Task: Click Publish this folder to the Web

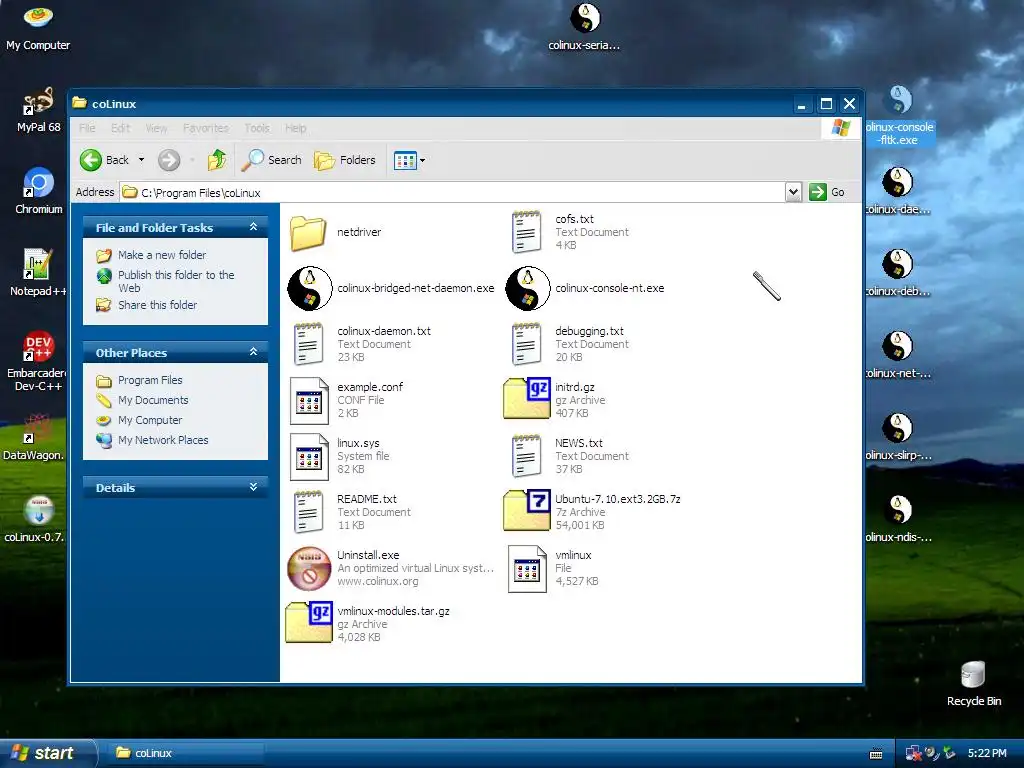Action: pyautogui.click(x=176, y=281)
